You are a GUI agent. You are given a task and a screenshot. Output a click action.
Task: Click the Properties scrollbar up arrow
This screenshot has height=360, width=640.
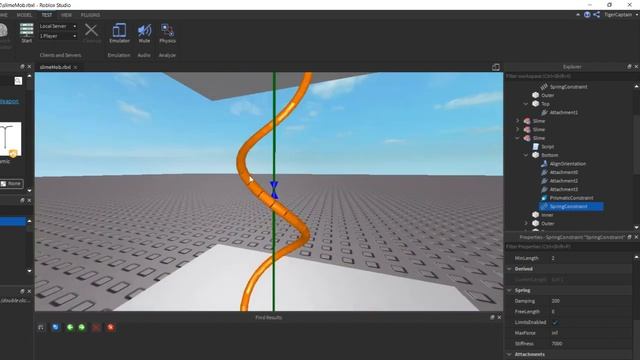pyautogui.click(x=636, y=257)
